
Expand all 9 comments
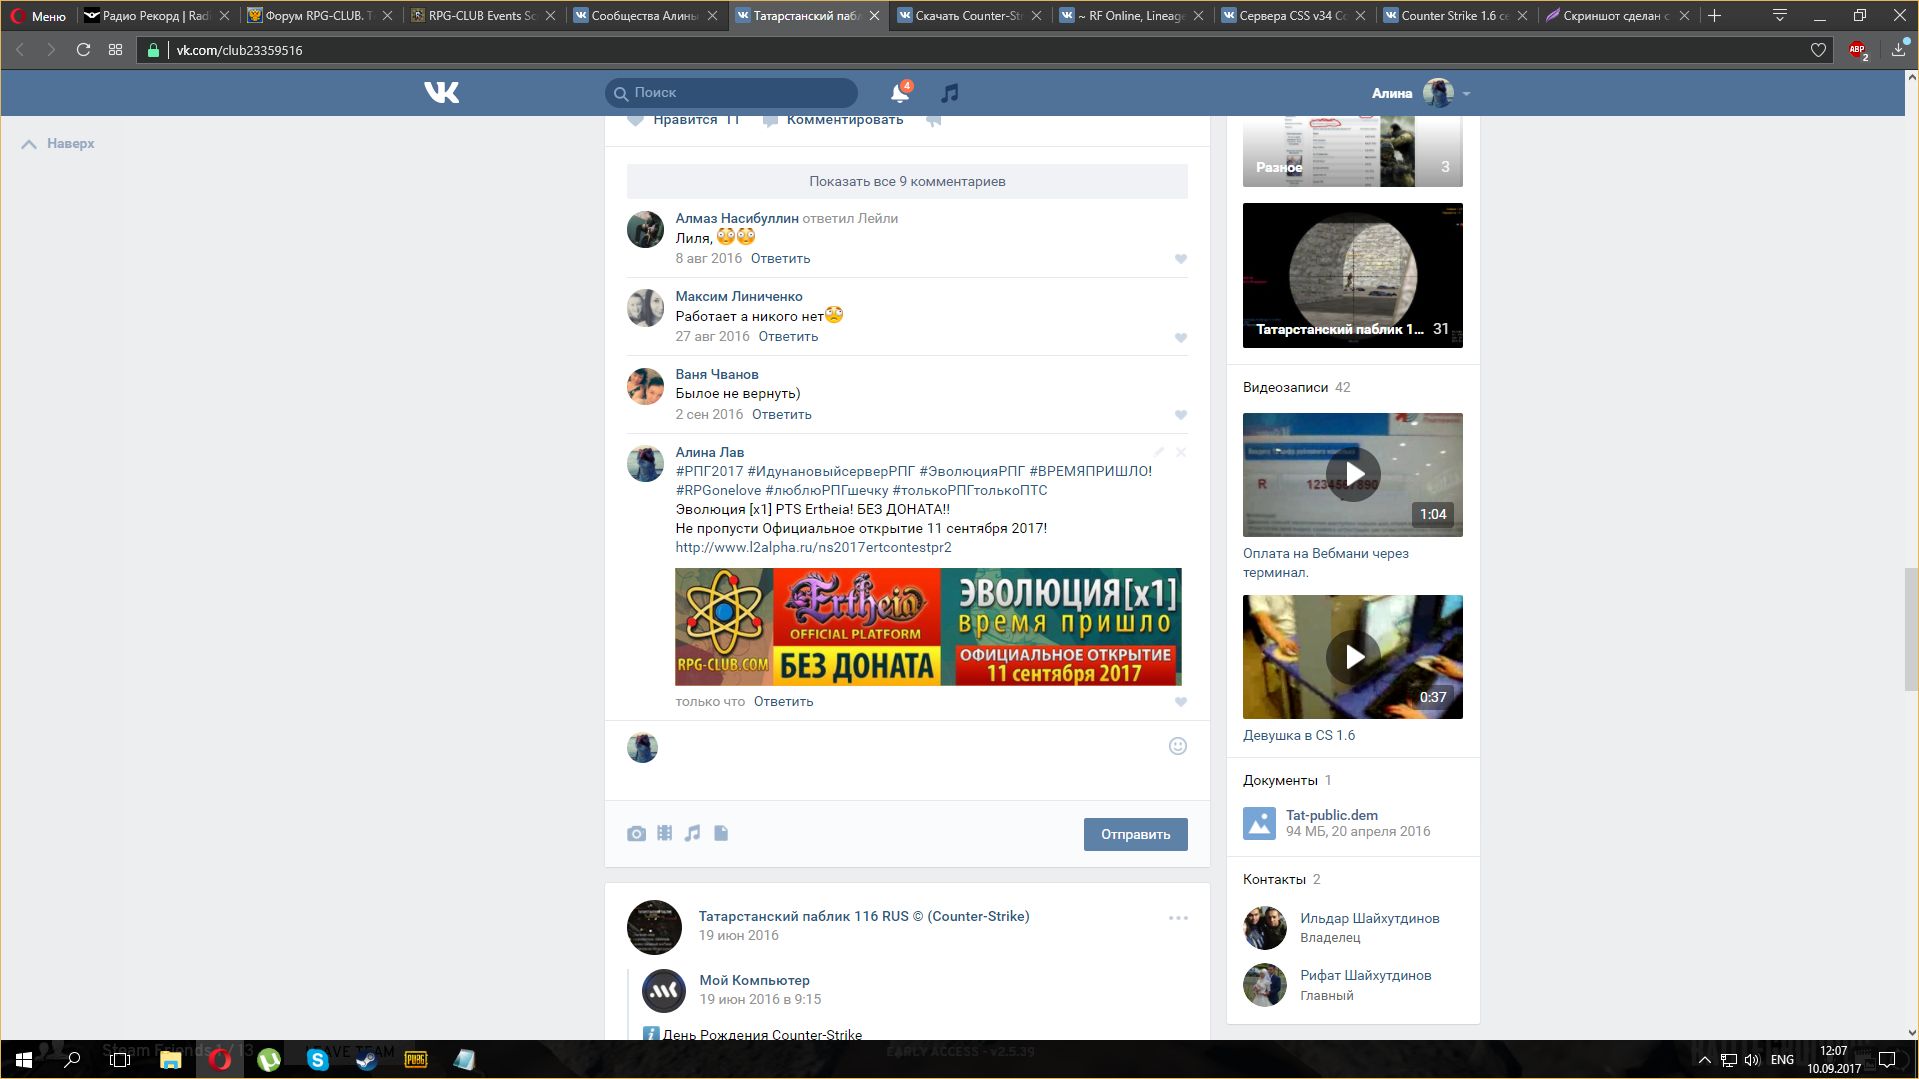[907, 181]
